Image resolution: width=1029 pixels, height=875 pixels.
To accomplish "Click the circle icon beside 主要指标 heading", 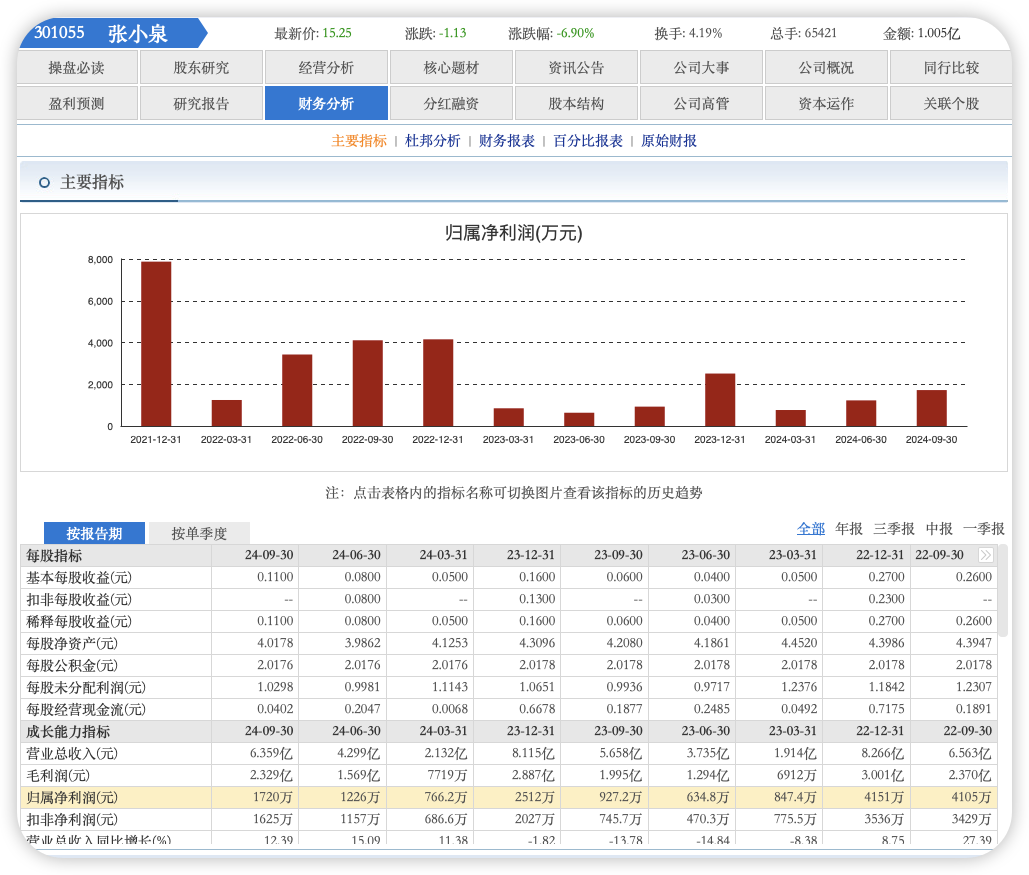I will pyautogui.click(x=44, y=182).
